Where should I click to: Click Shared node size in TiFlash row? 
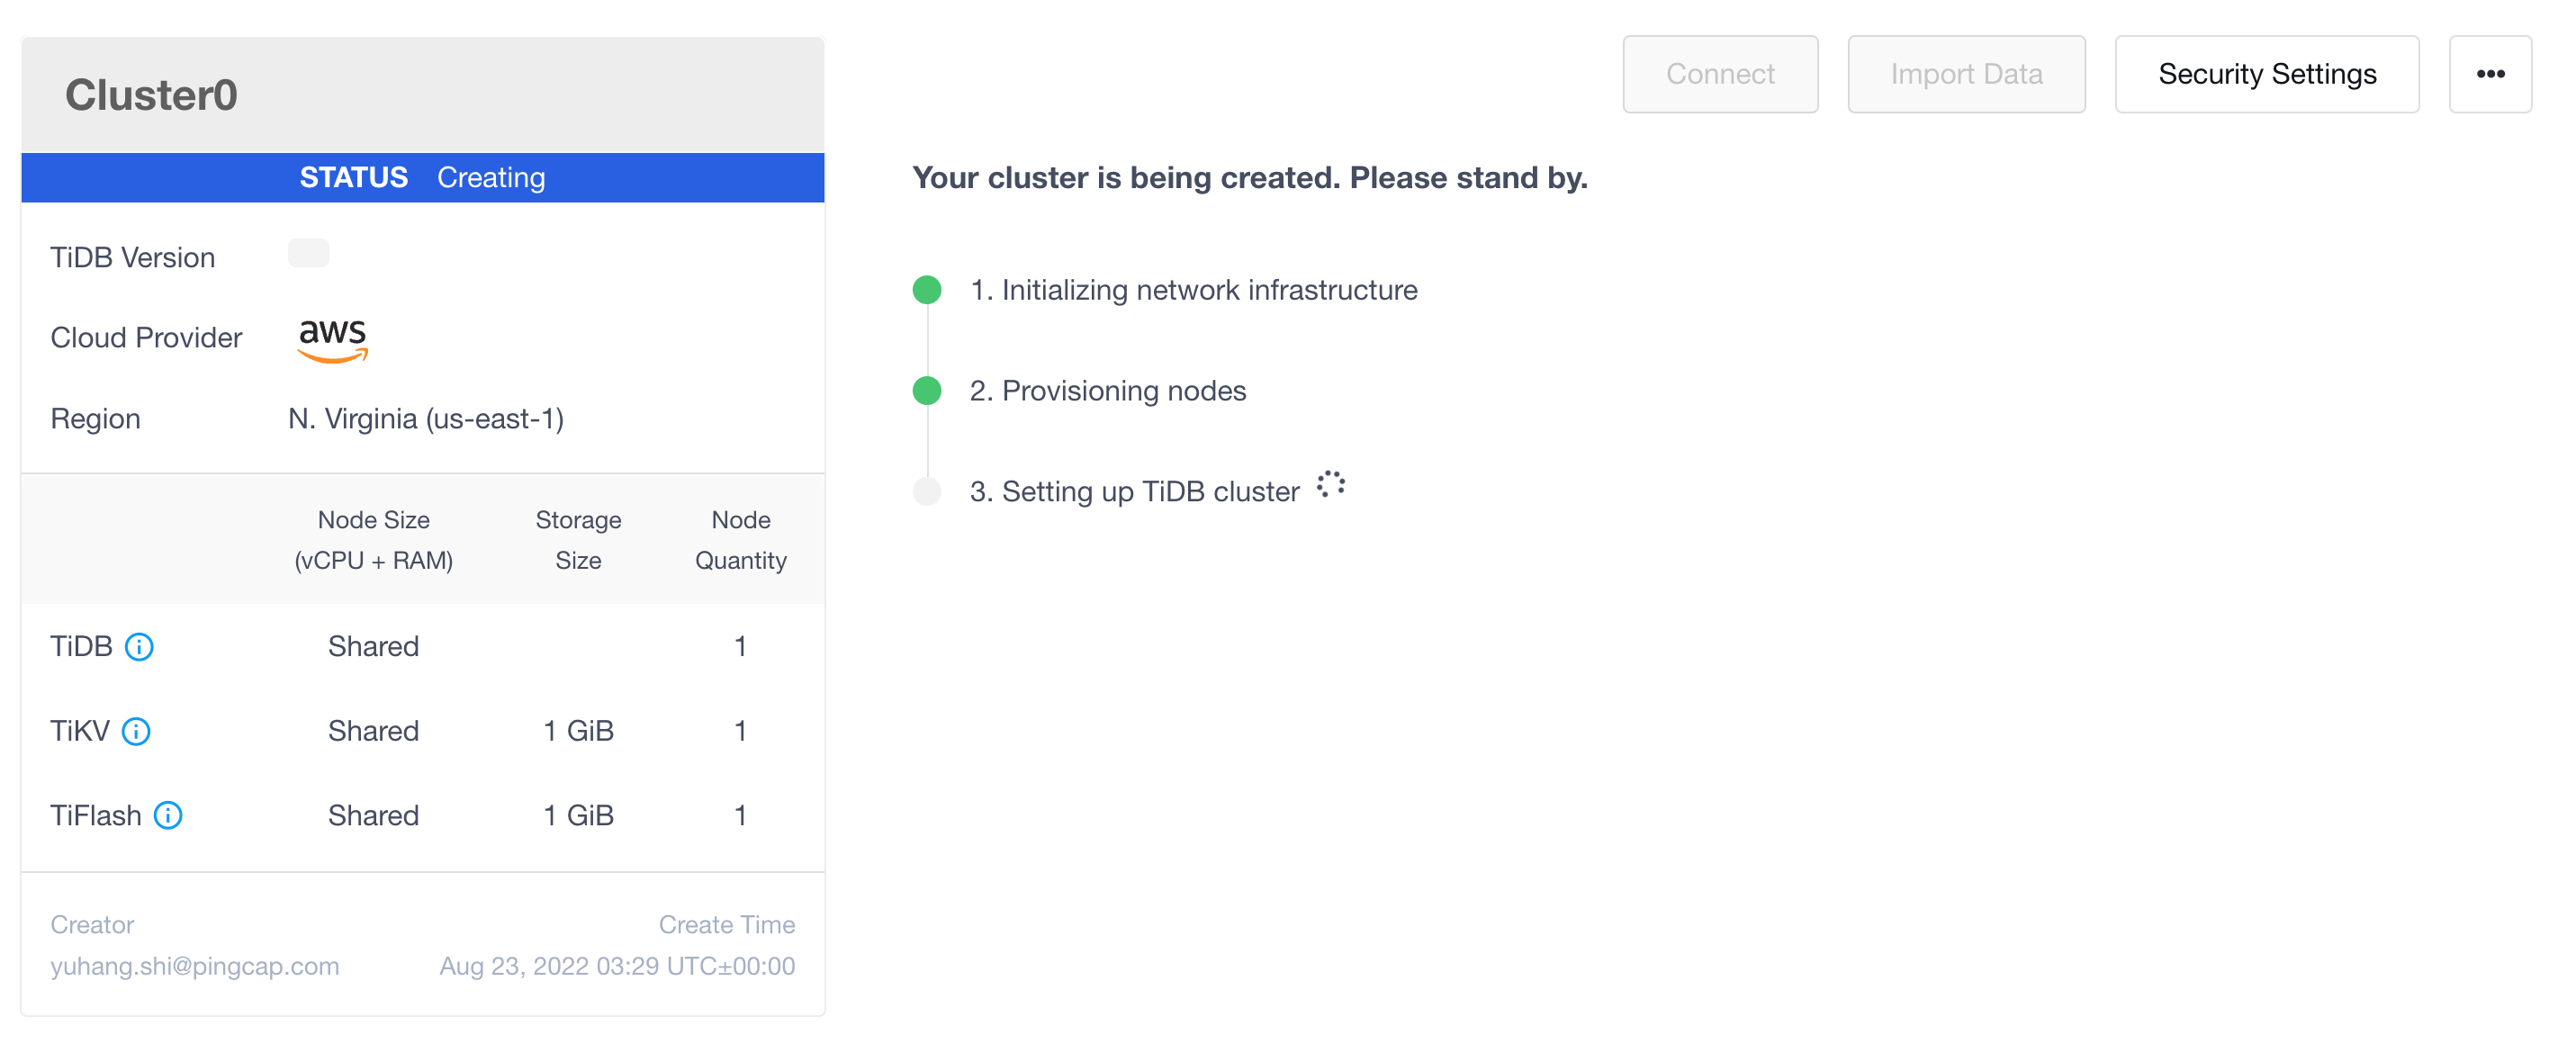pyautogui.click(x=373, y=816)
